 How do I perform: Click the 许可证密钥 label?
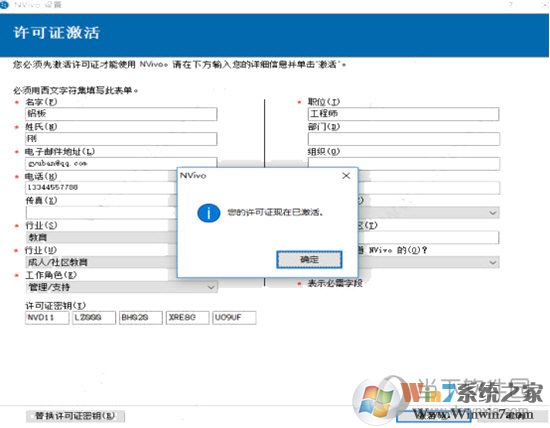point(55,306)
